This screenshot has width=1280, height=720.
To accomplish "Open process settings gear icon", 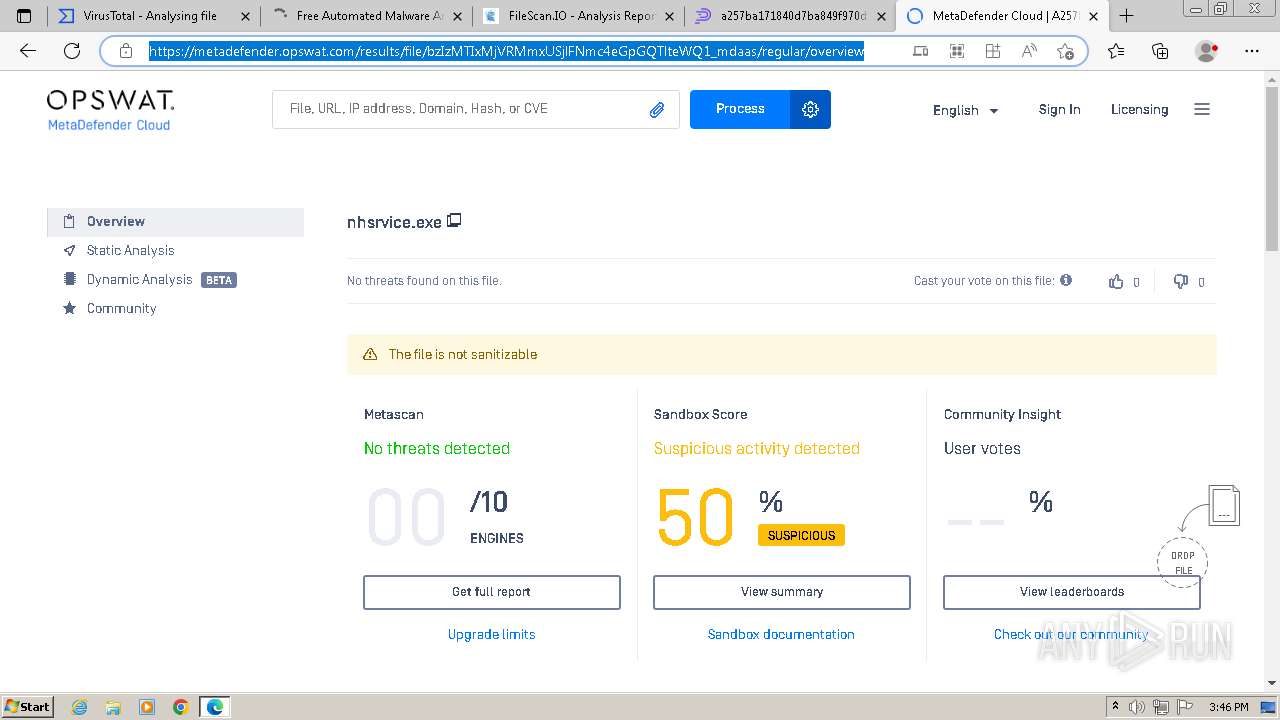I will click(810, 109).
